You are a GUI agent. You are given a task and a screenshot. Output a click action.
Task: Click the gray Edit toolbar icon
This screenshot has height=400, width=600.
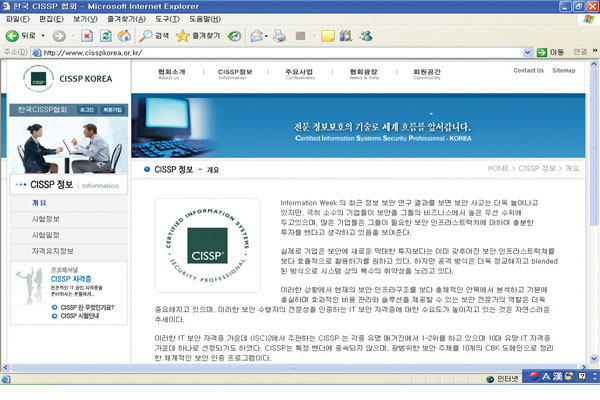pyautogui.click(x=300, y=36)
